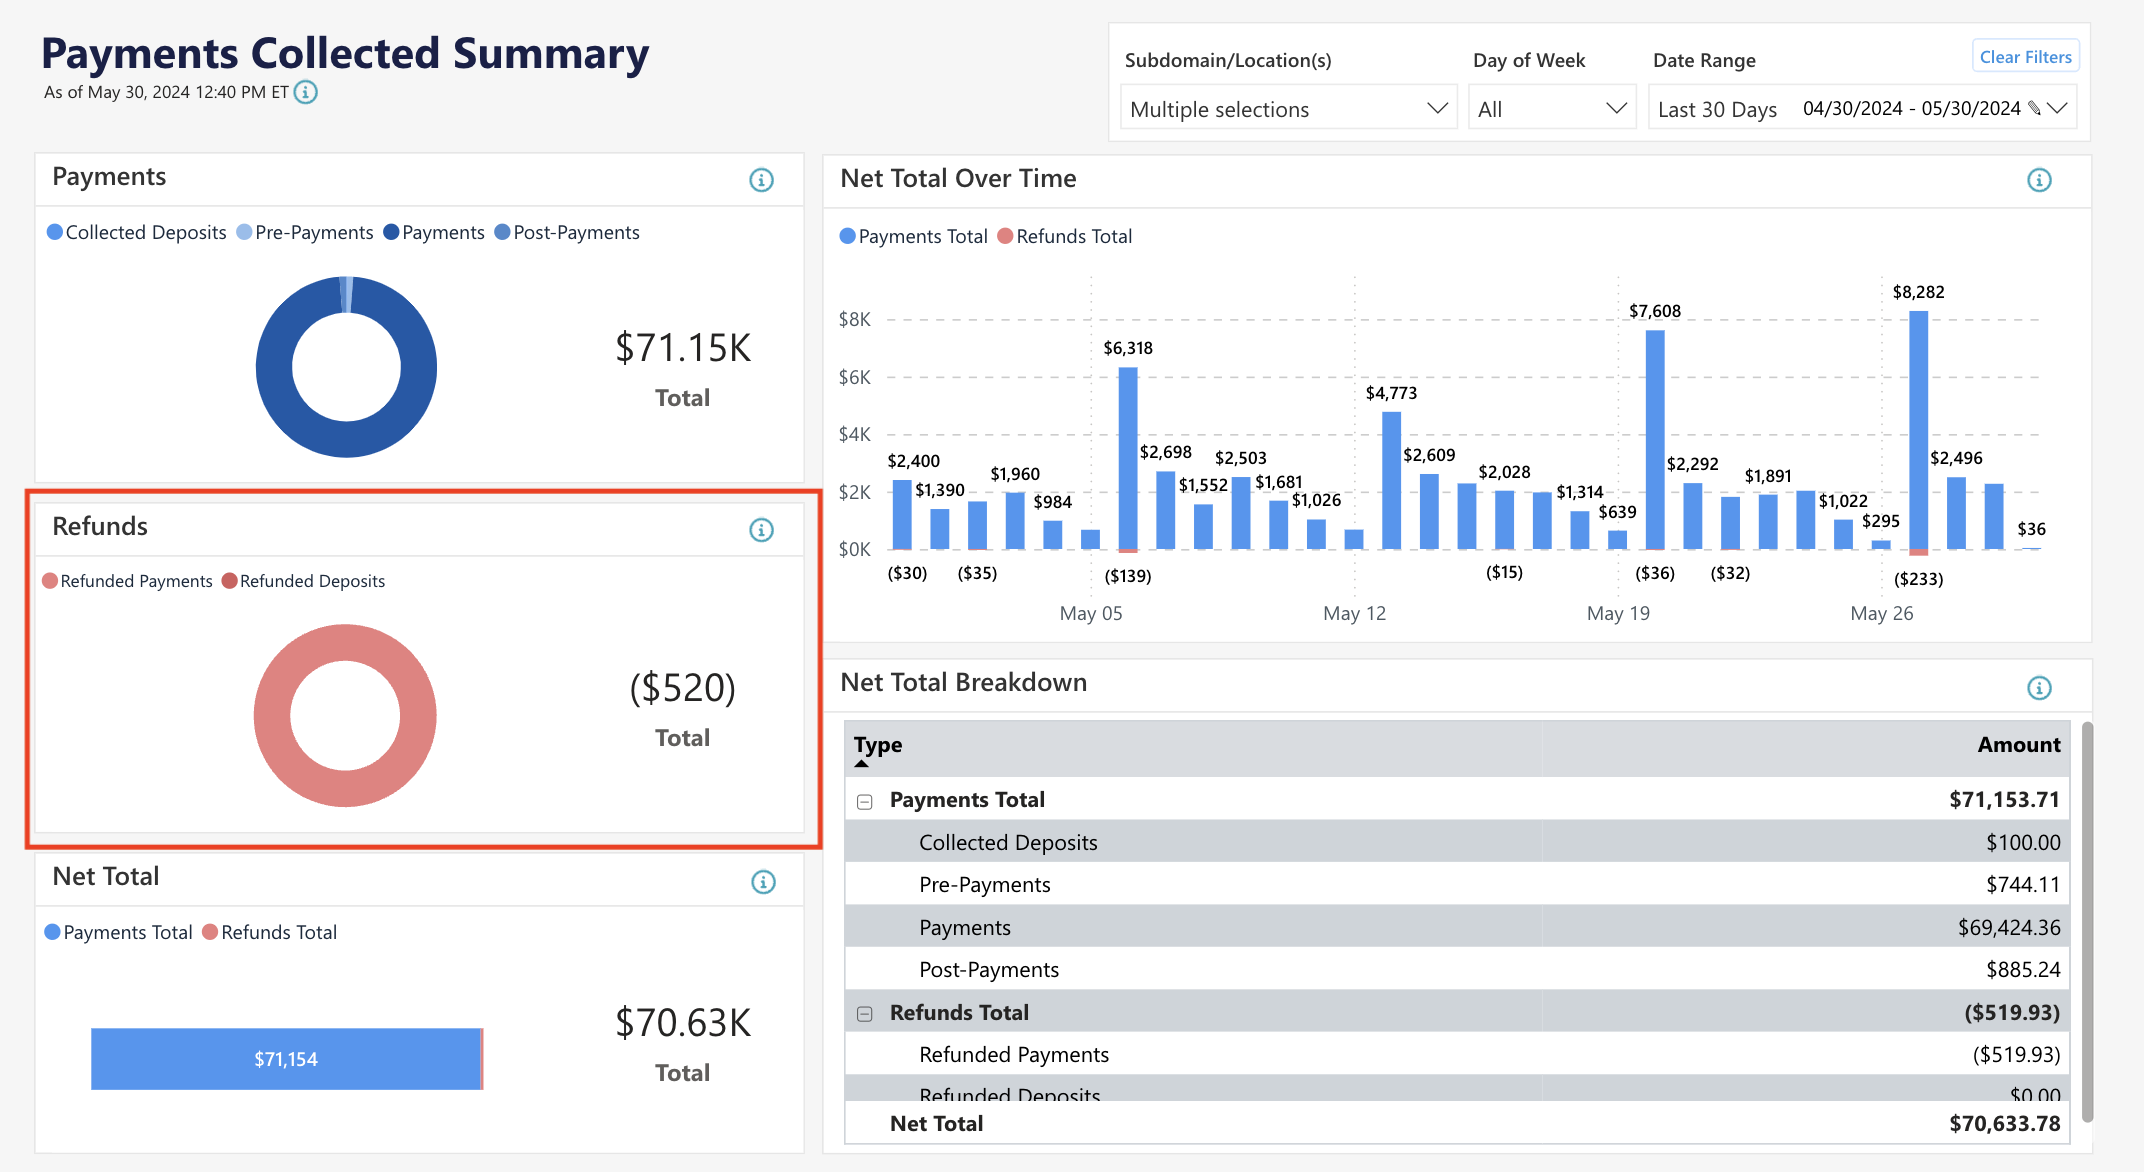Viewport: 2144px width, 1172px height.
Task: Open Net Total Breakdown info icon
Action: pos(2040,687)
